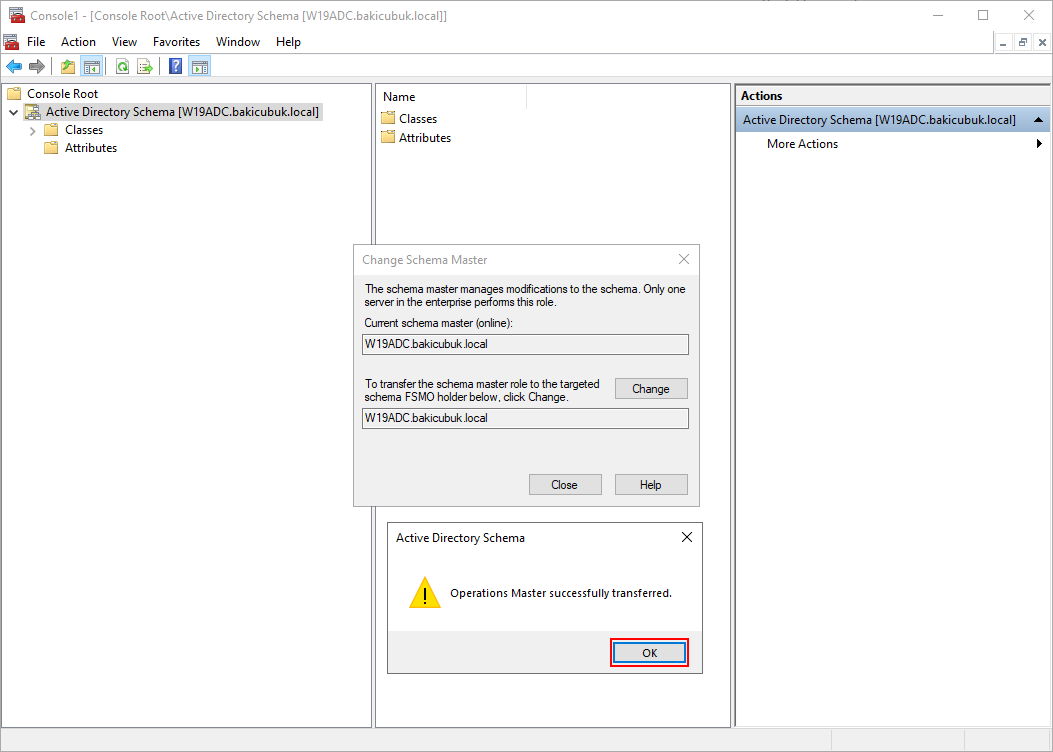Click the Classes folder icon in console tree

[x=51, y=130]
